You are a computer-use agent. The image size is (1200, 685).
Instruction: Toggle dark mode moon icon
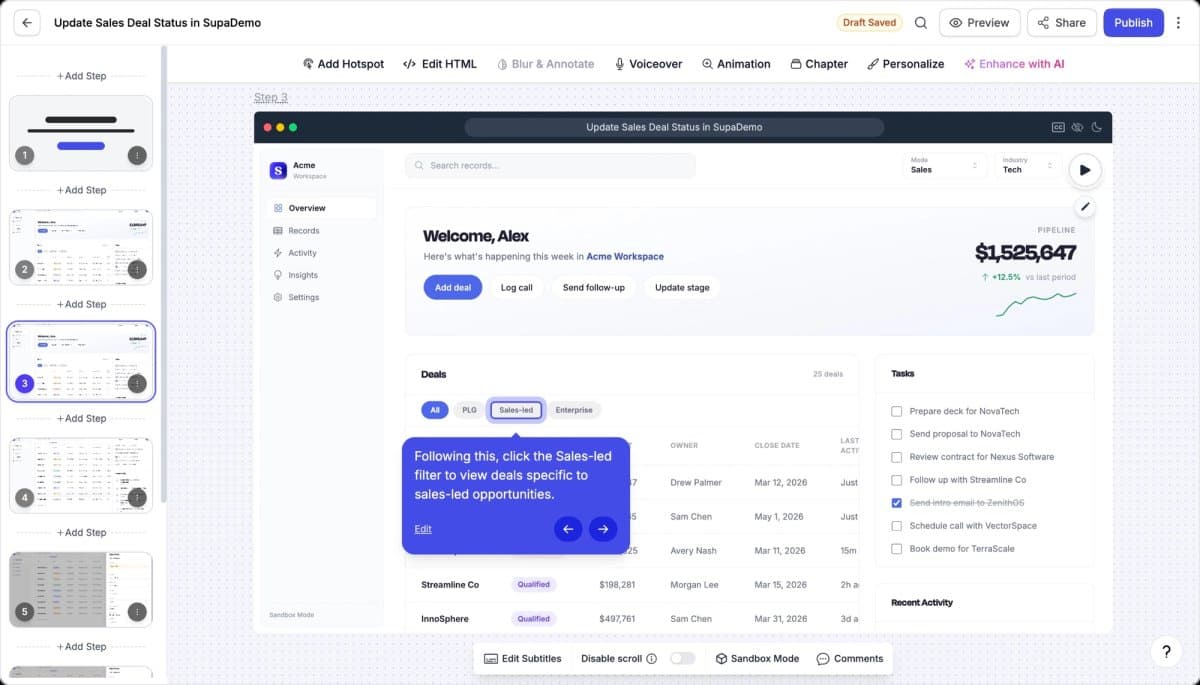click(1096, 127)
